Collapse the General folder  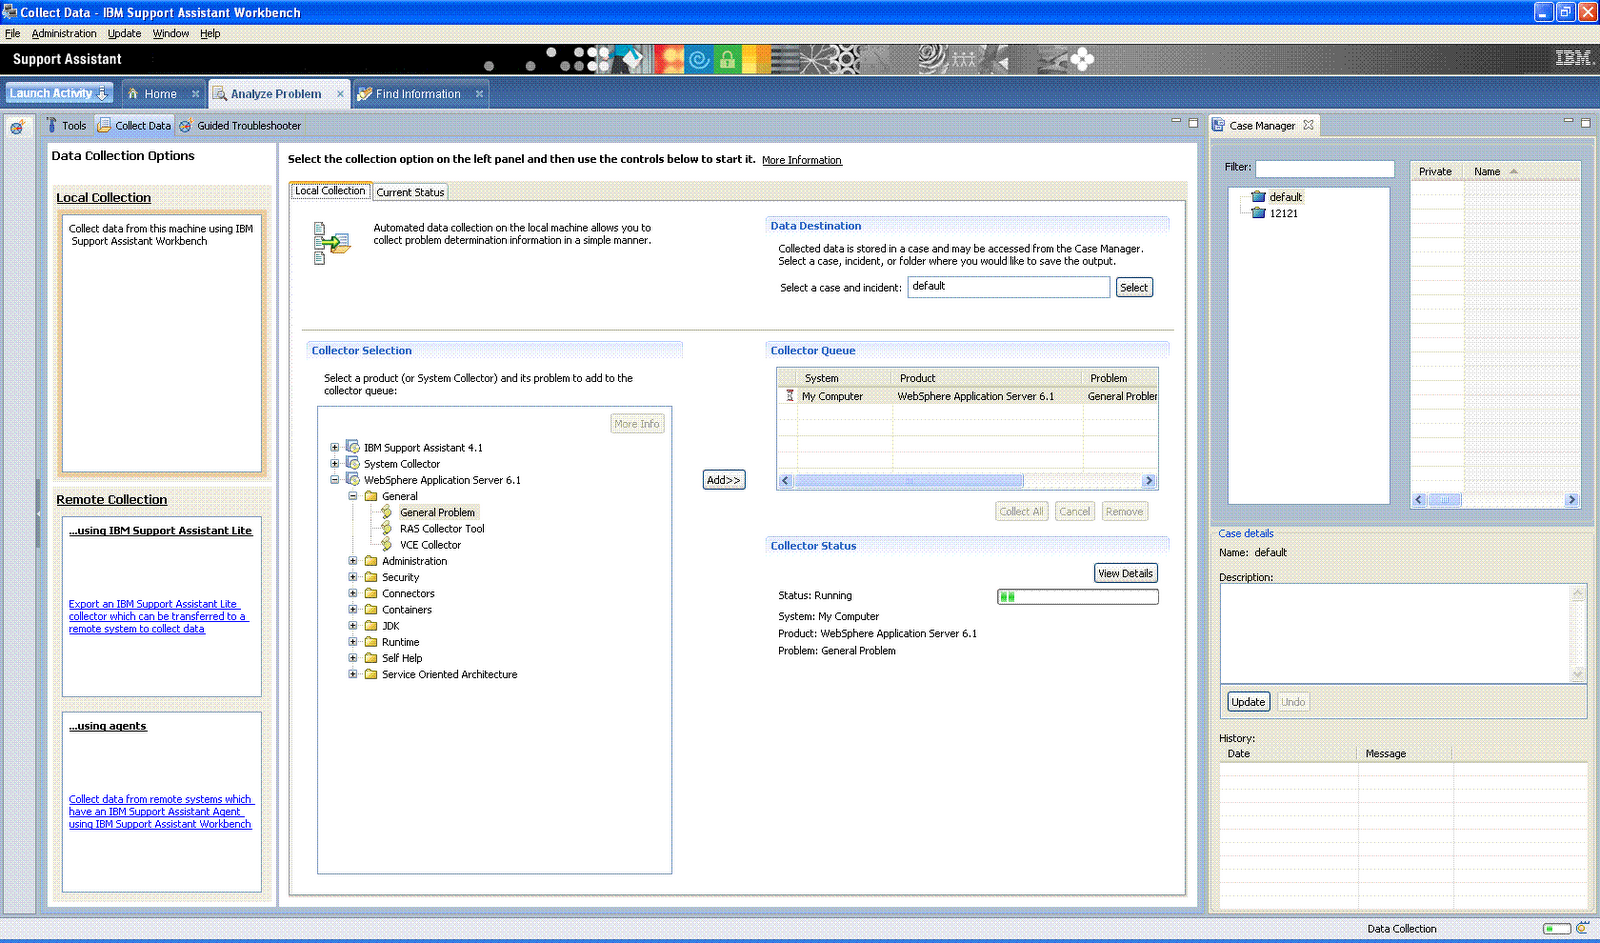tap(353, 496)
